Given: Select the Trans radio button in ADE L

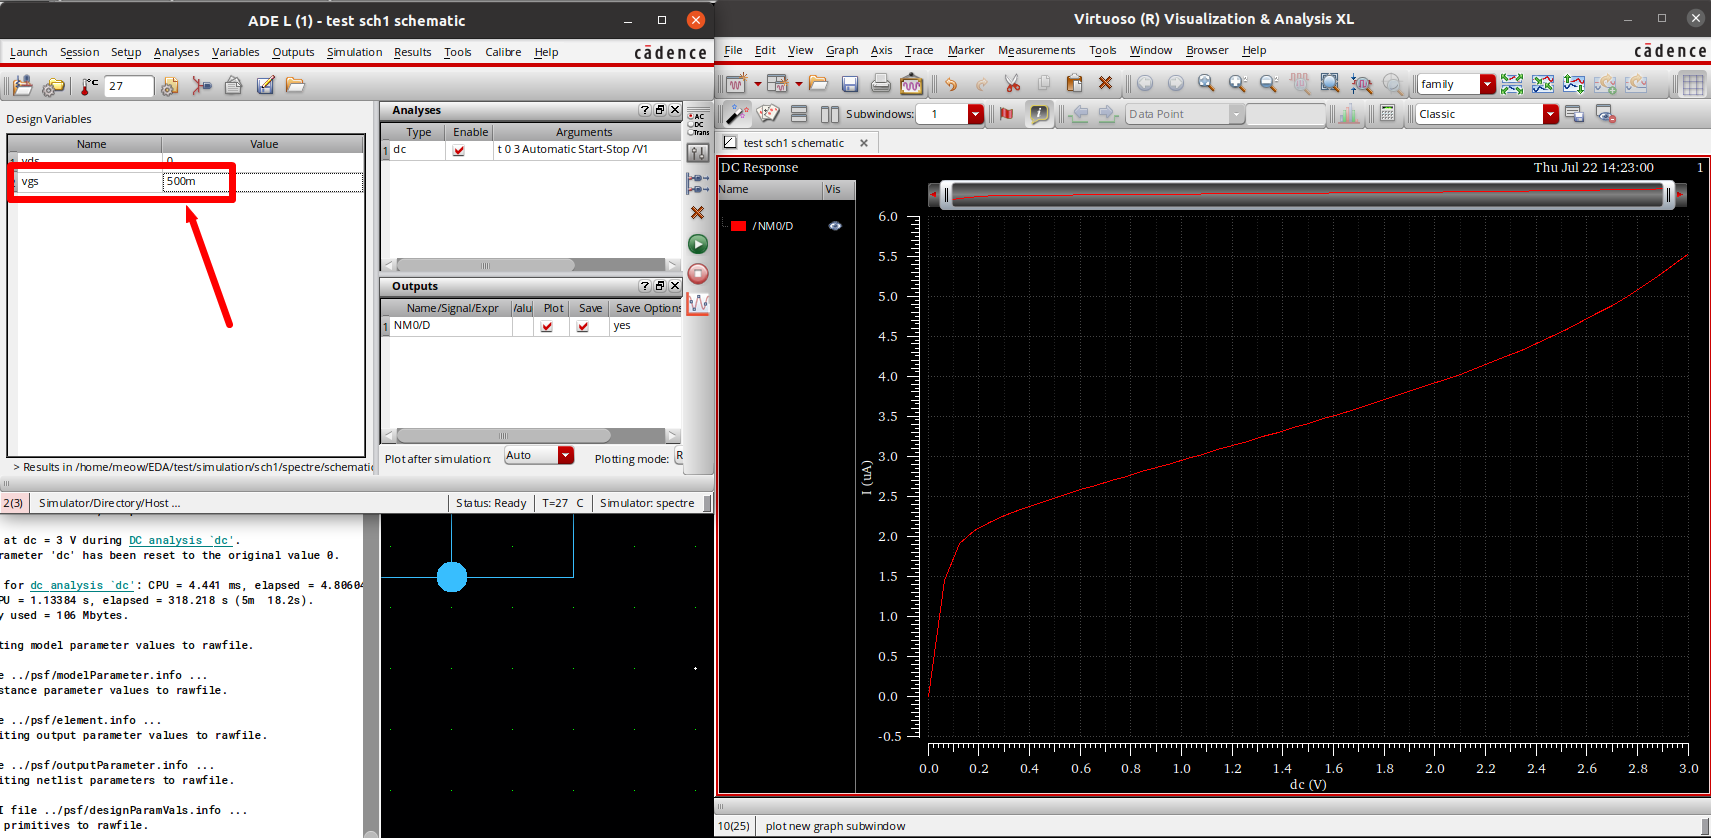Looking at the screenshot, I should click(x=690, y=132).
